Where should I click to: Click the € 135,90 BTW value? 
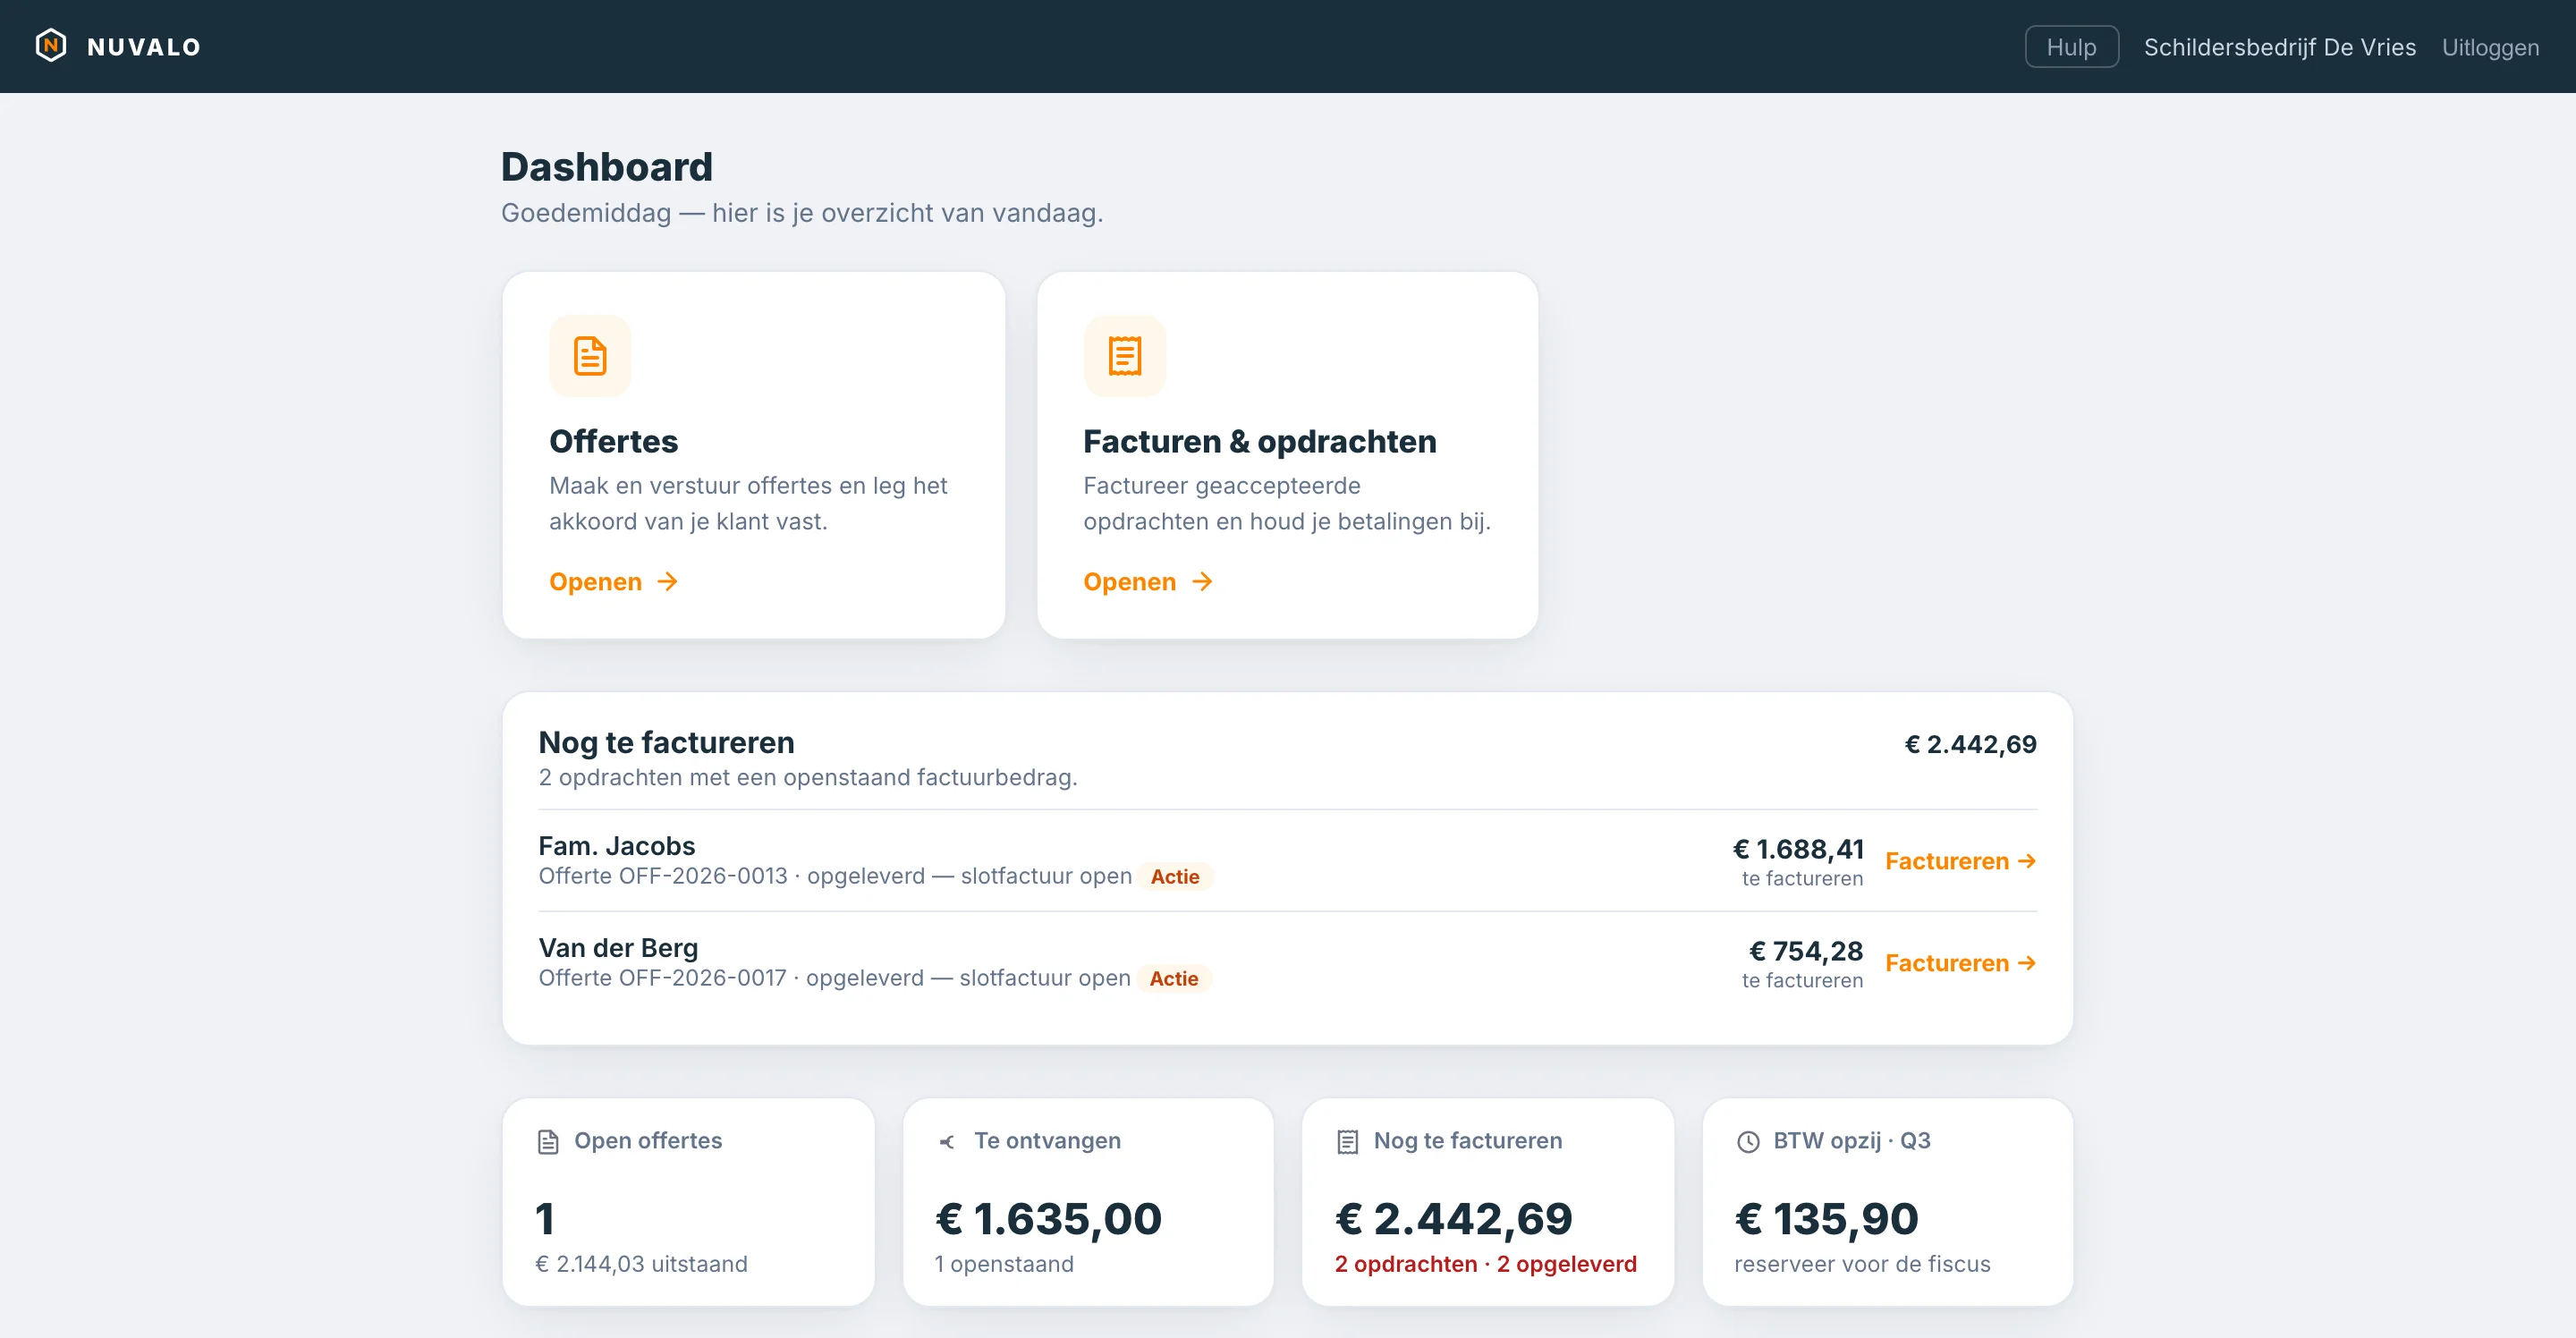click(x=1826, y=1219)
